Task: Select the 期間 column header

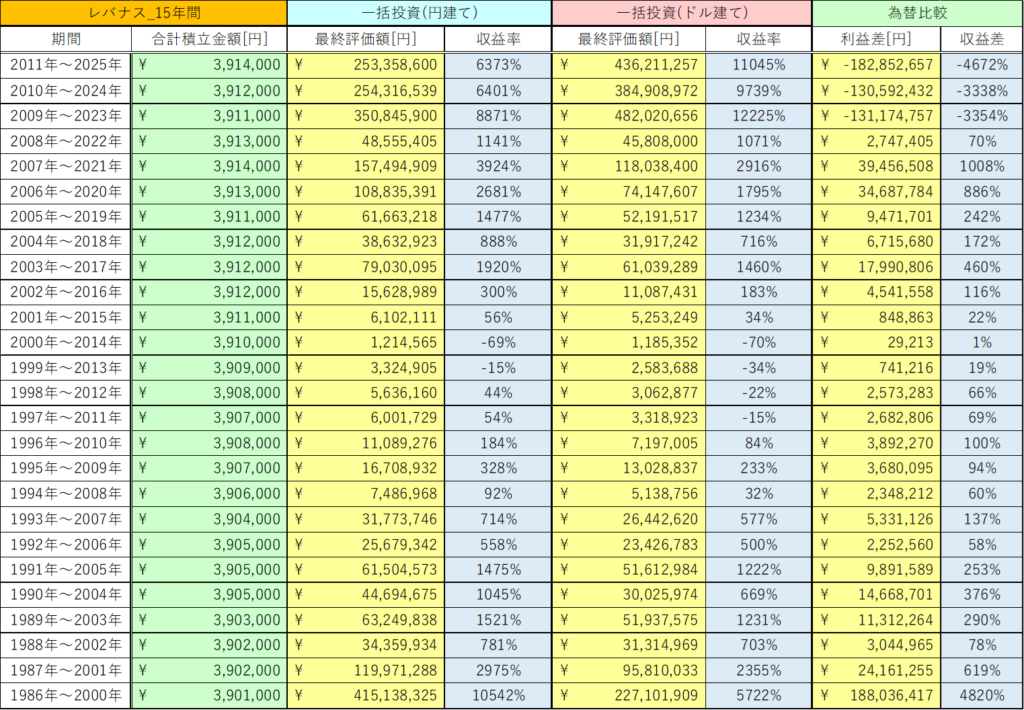Action: point(66,39)
